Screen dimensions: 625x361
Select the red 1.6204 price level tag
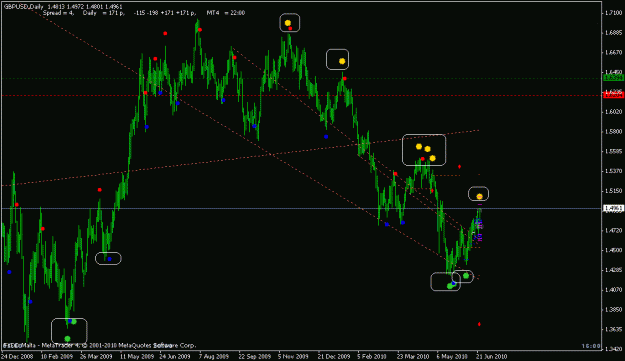(x=613, y=95)
